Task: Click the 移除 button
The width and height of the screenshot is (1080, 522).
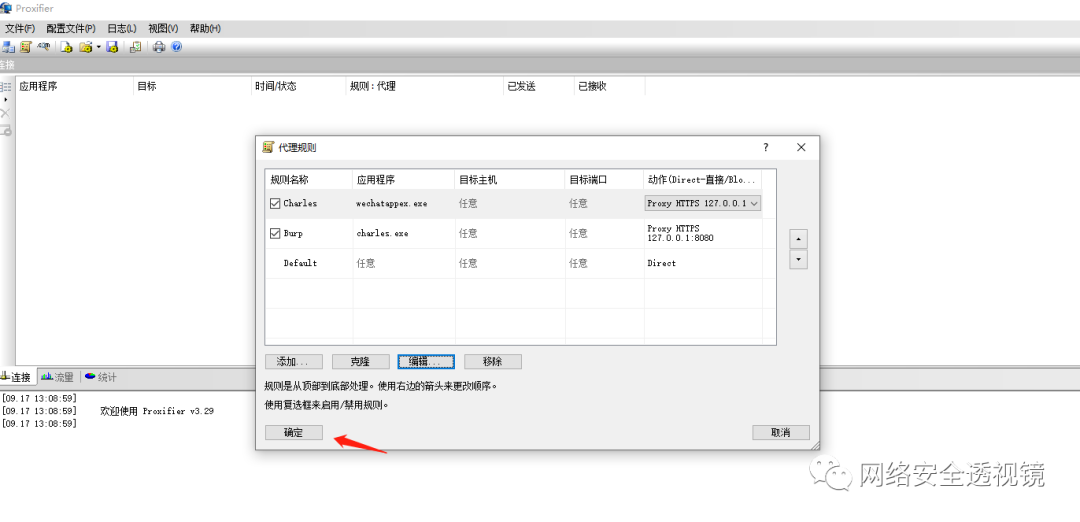Action: pyautogui.click(x=492, y=362)
